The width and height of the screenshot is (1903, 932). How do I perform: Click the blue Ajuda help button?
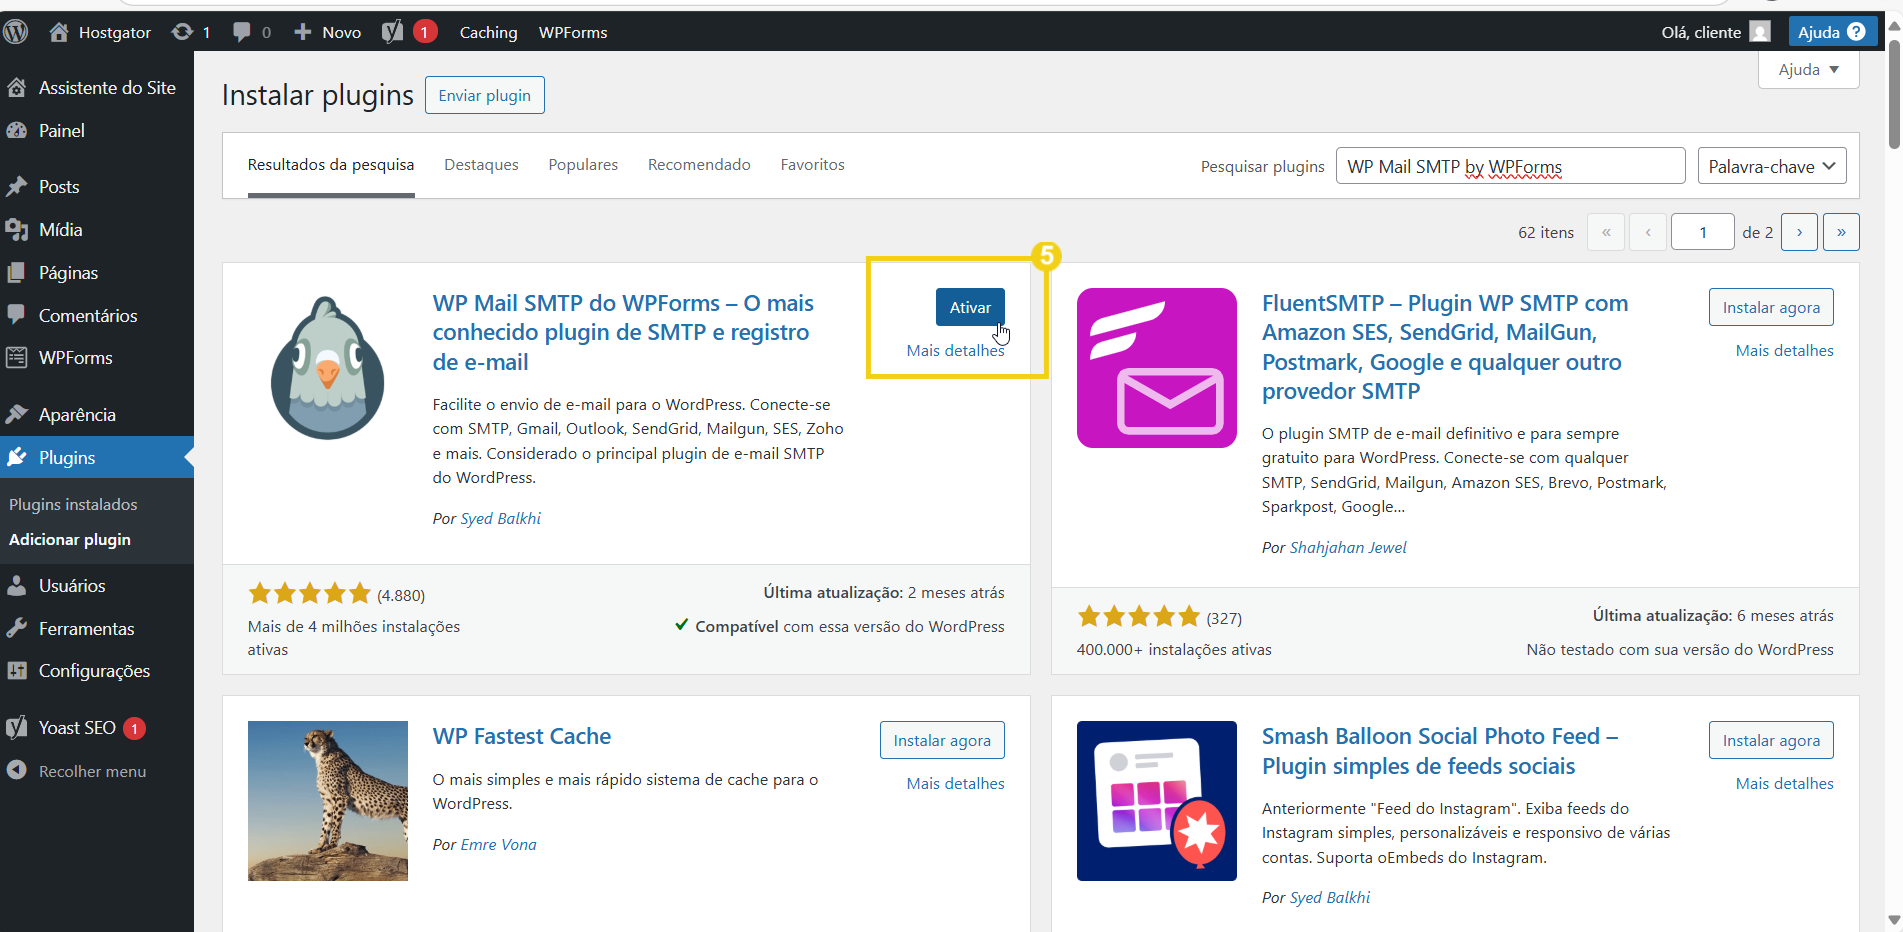(1832, 32)
